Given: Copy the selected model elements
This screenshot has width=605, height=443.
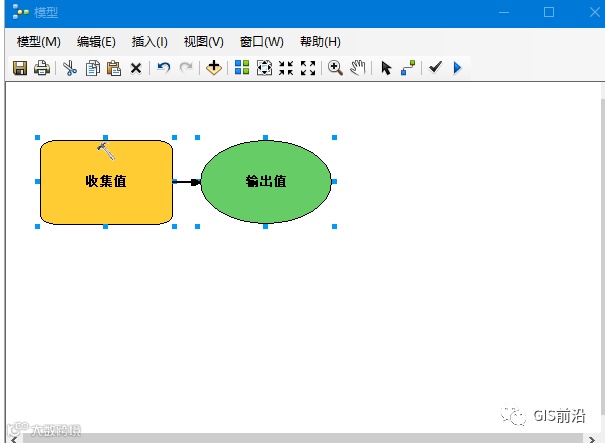Looking at the screenshot, I should coord(93,68).
